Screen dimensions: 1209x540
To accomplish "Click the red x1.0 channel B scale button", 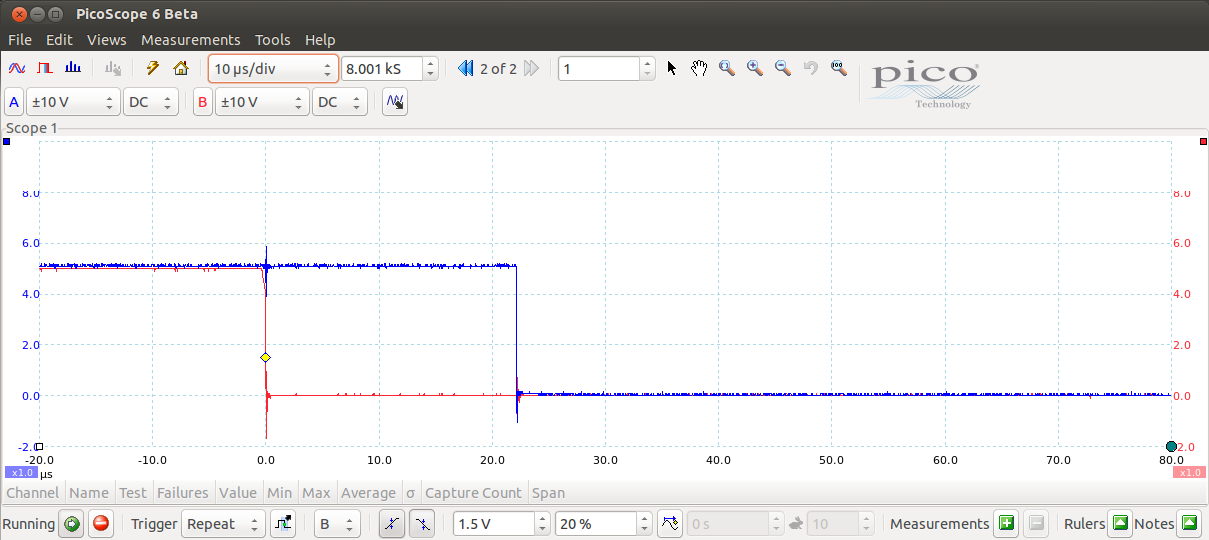I will coord(1189,473).
